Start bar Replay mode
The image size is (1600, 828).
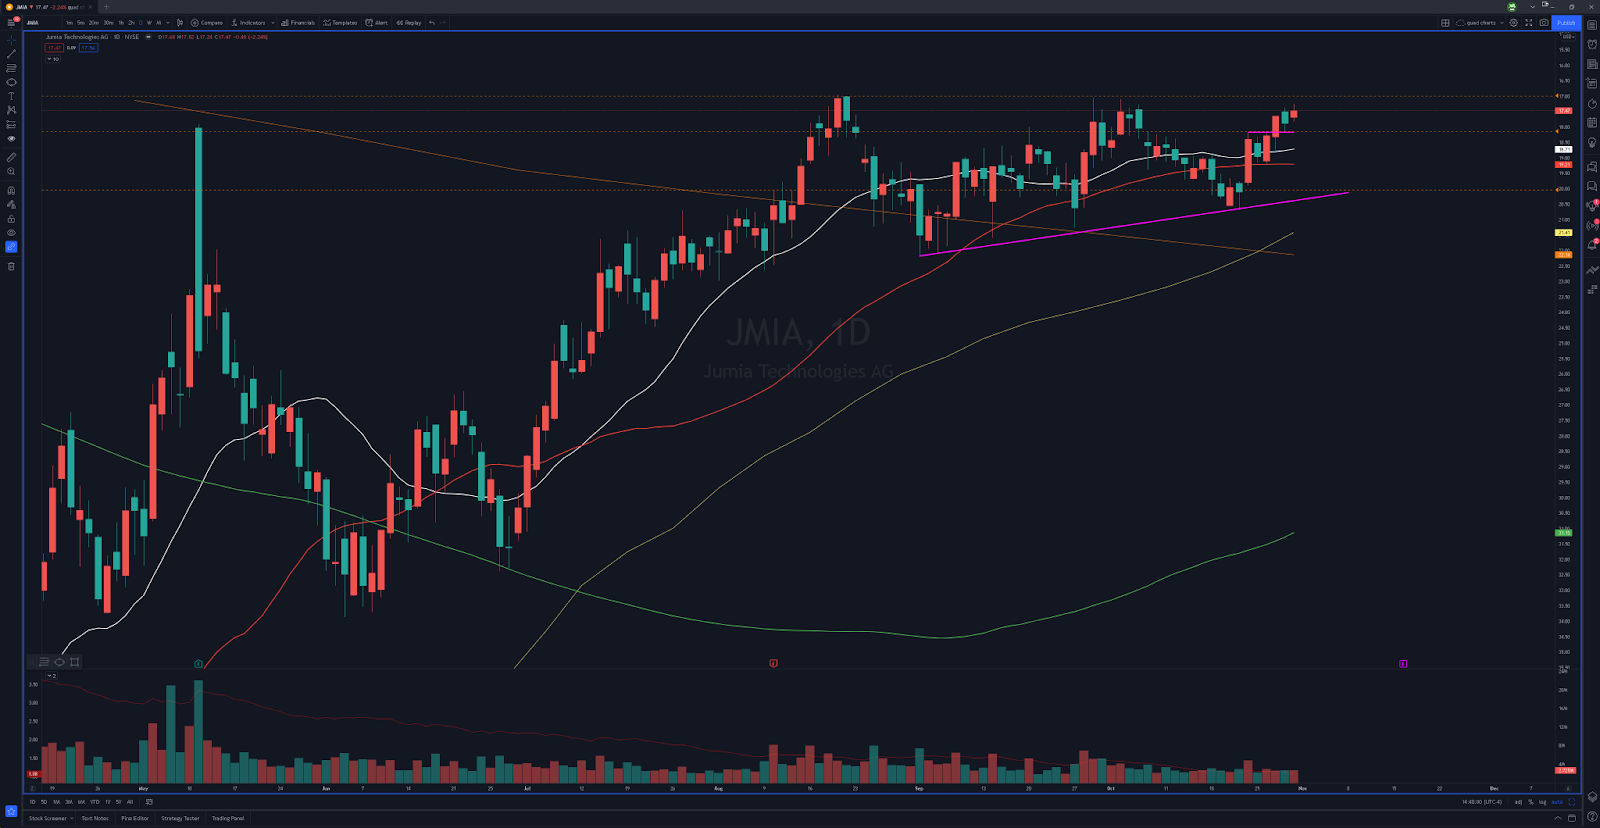tap(408, 22)
